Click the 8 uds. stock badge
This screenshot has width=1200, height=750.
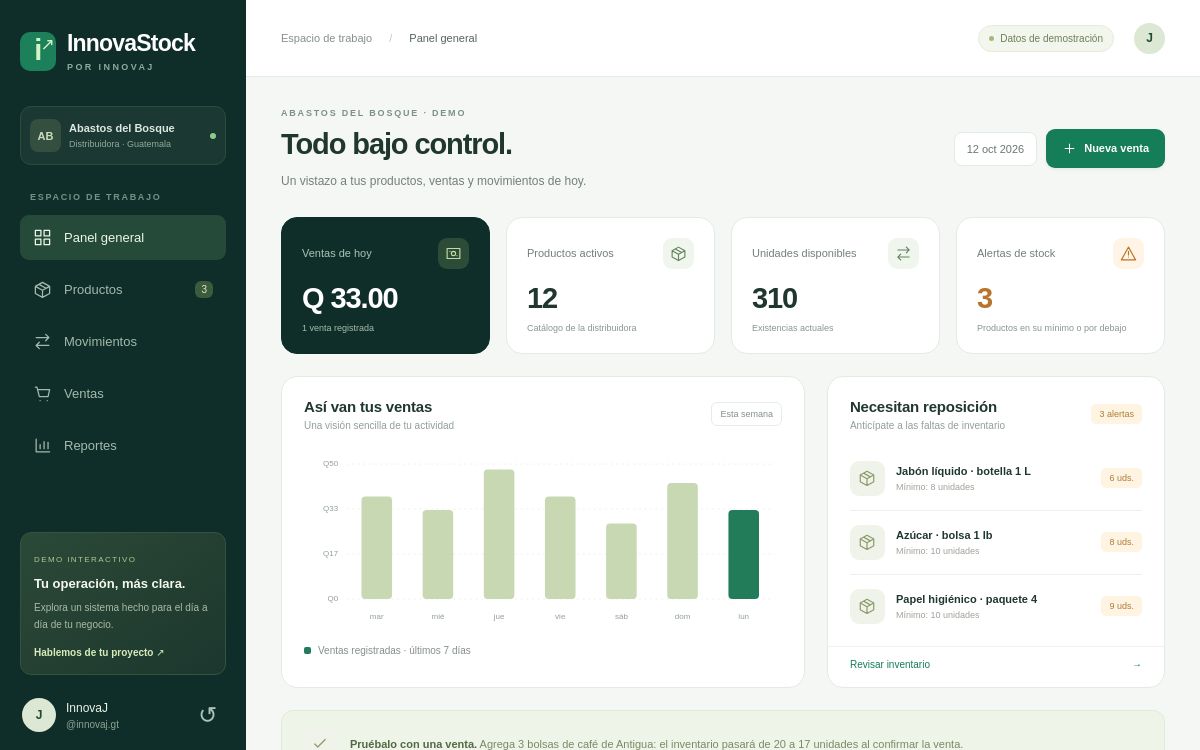1121,542
